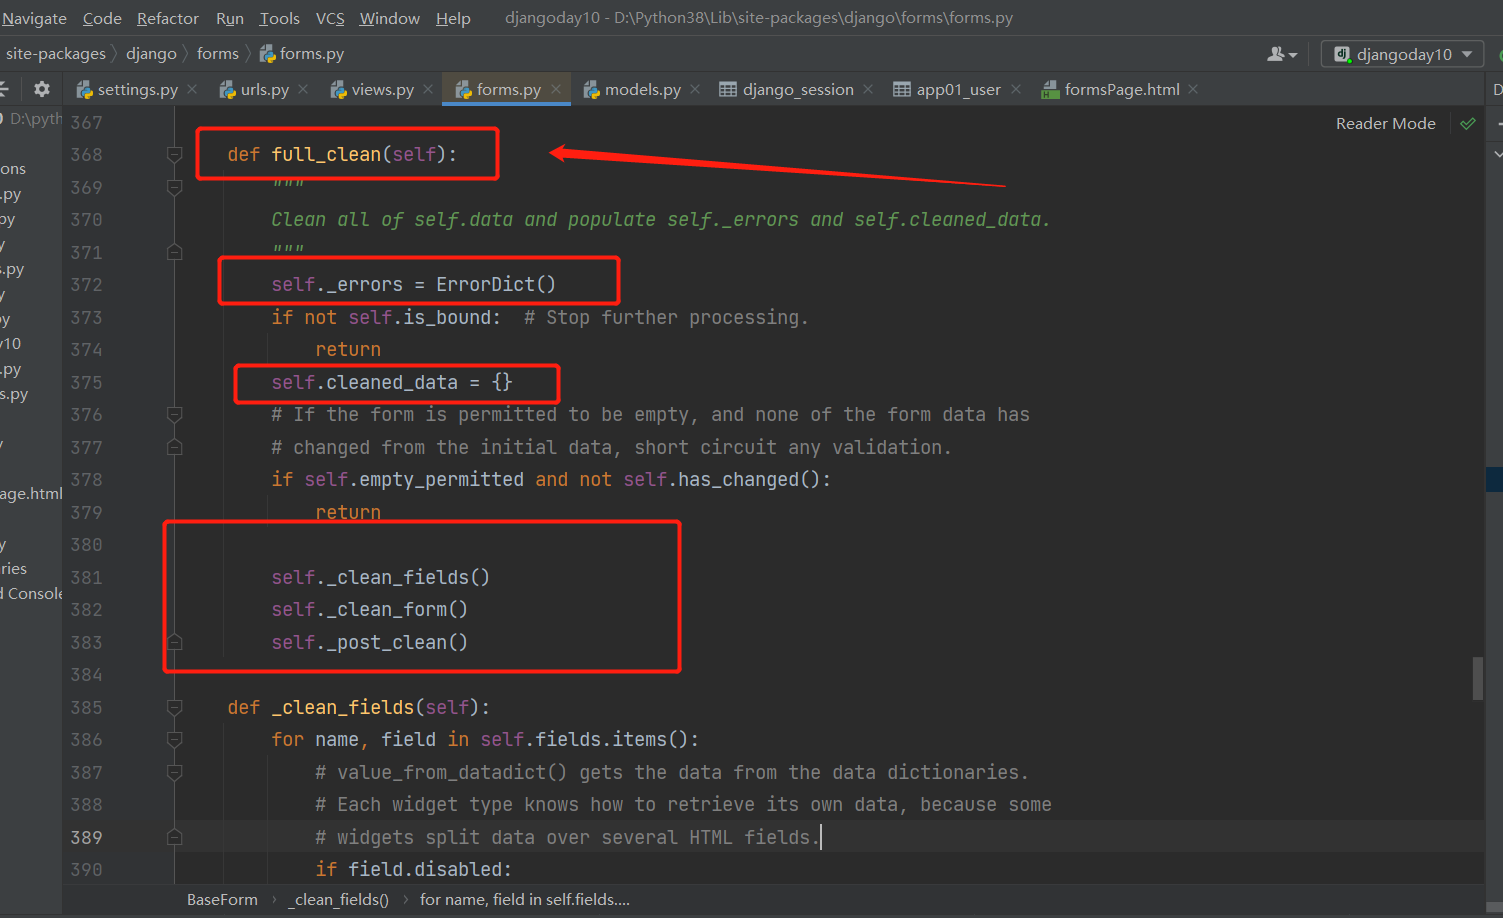Click BaseForm in the bottom breadcrumb

(222, 900)
